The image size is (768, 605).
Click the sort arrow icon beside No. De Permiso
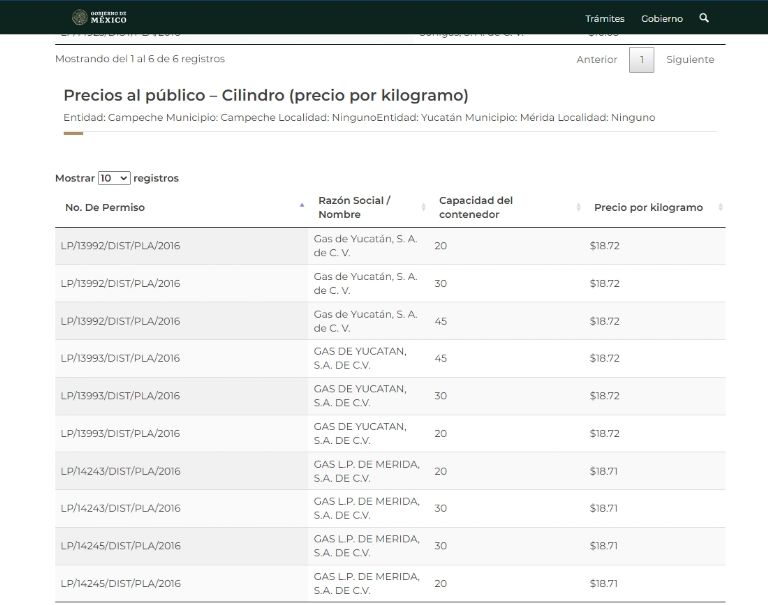pyautogui.click(x=302, y=205)
